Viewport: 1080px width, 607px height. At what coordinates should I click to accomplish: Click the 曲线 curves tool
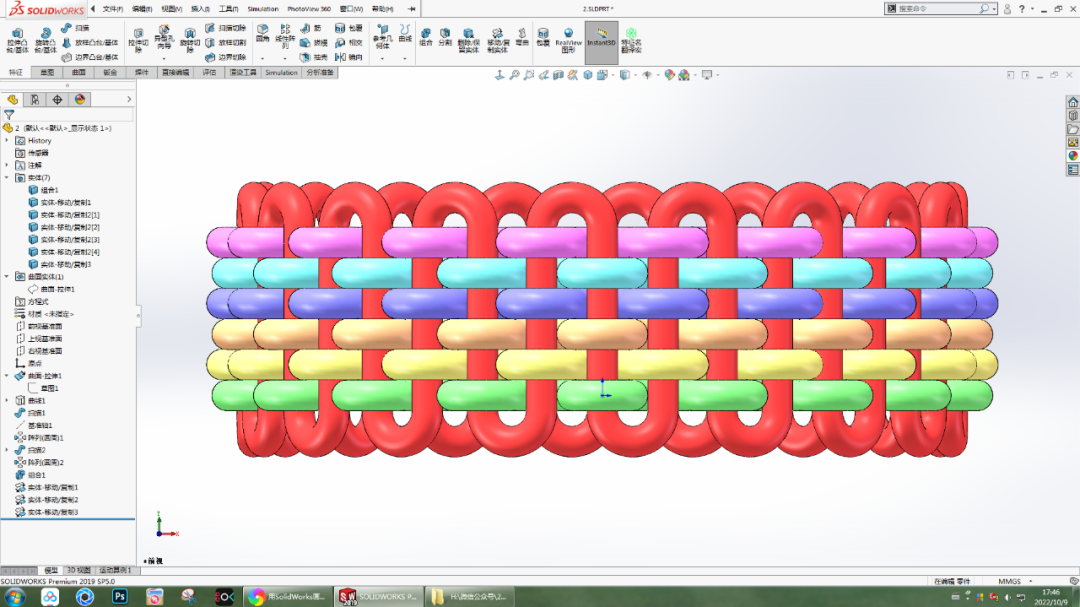click(x=405, y=33)
